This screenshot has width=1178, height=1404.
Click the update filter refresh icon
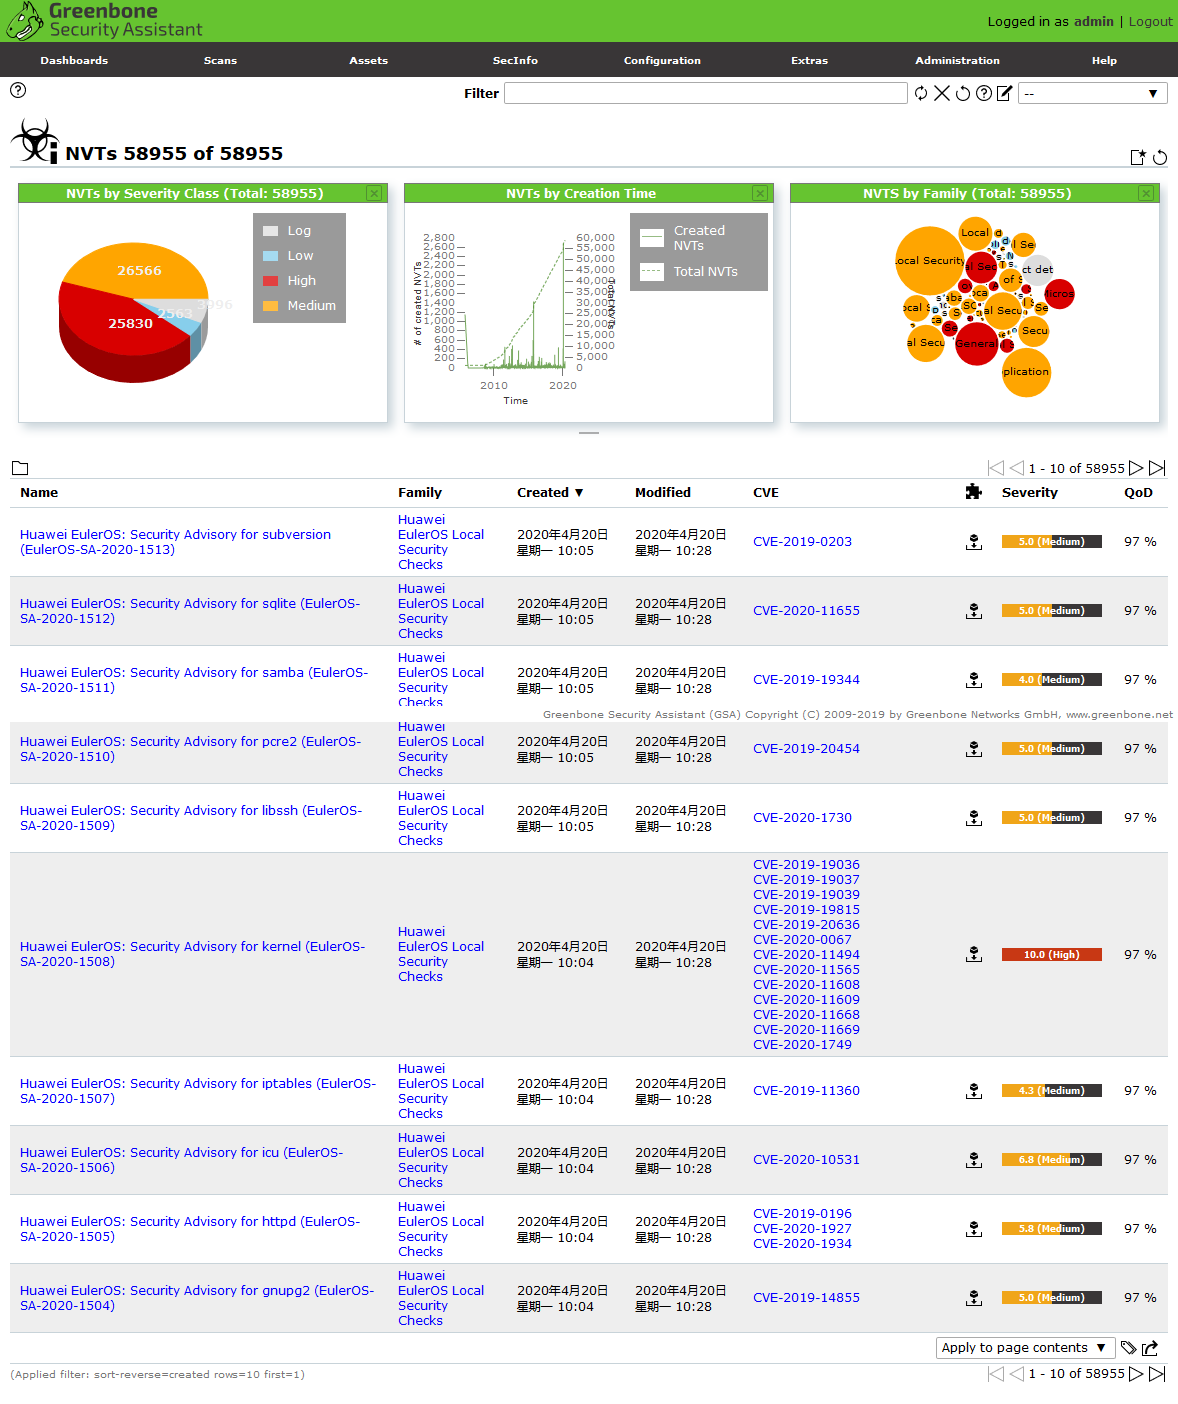pos(921,93)
